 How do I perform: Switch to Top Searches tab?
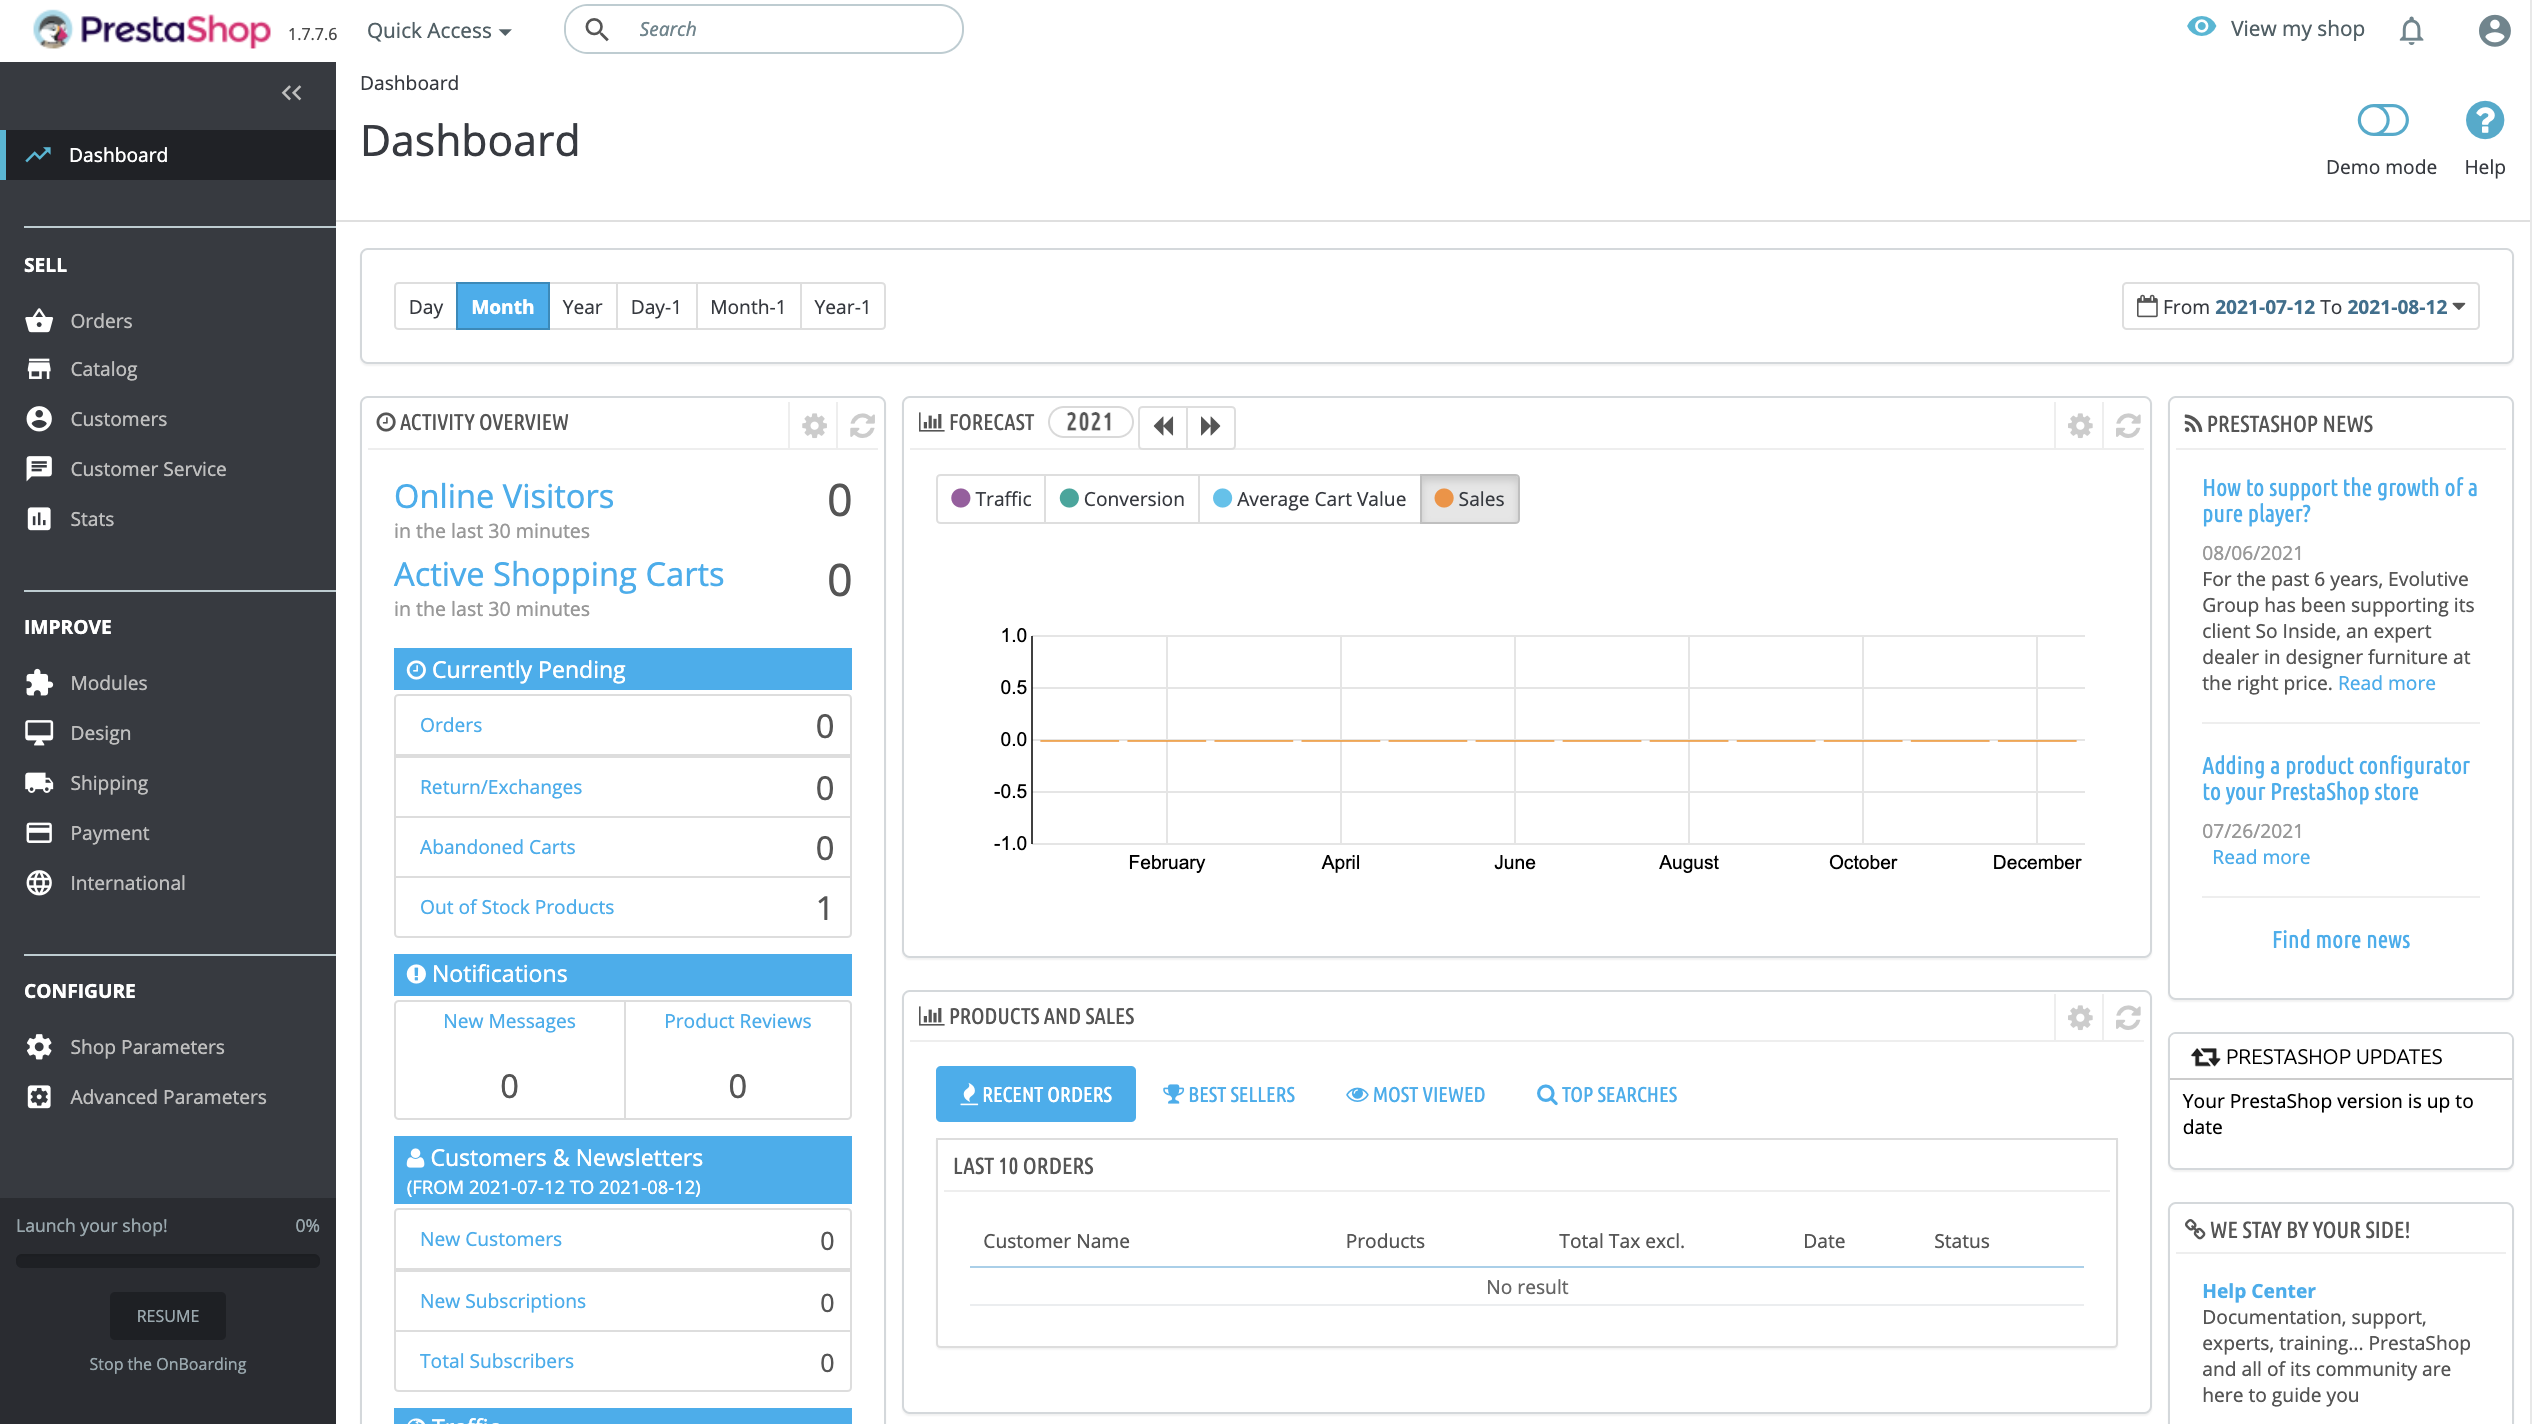tap(1607, 1094)
